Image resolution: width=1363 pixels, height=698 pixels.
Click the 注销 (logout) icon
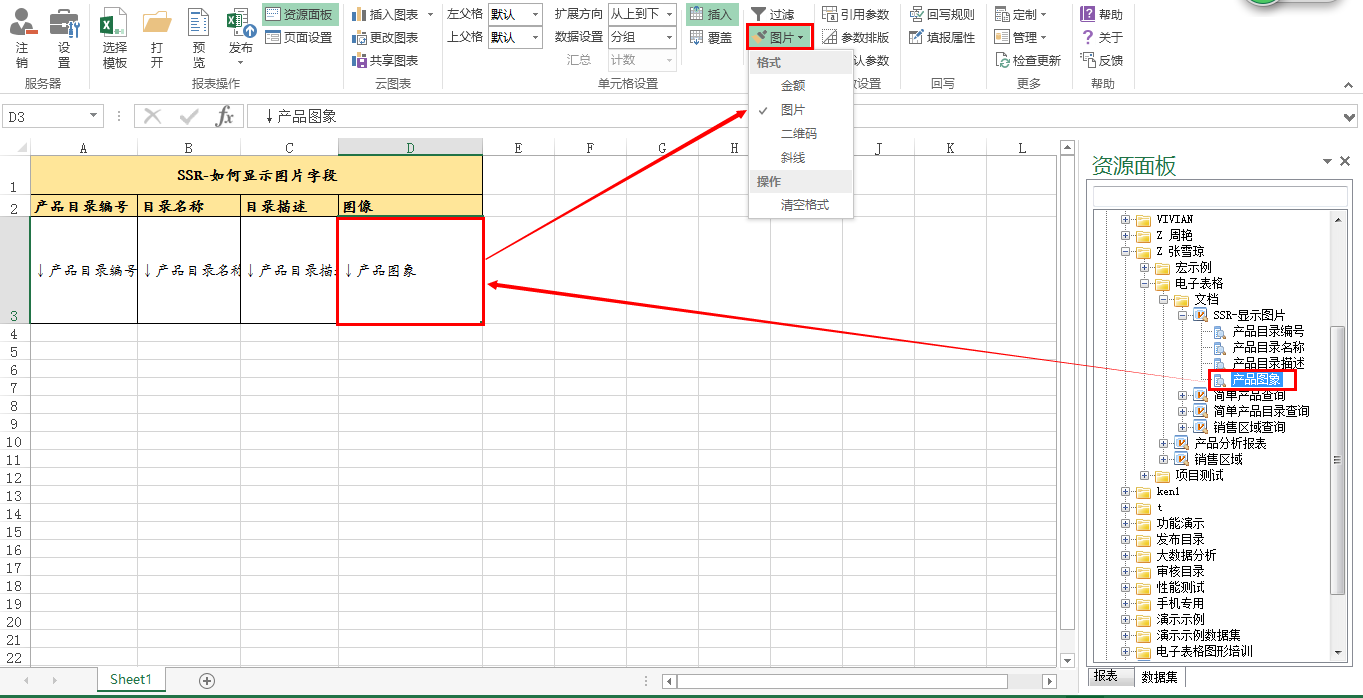tap(22, 38)
